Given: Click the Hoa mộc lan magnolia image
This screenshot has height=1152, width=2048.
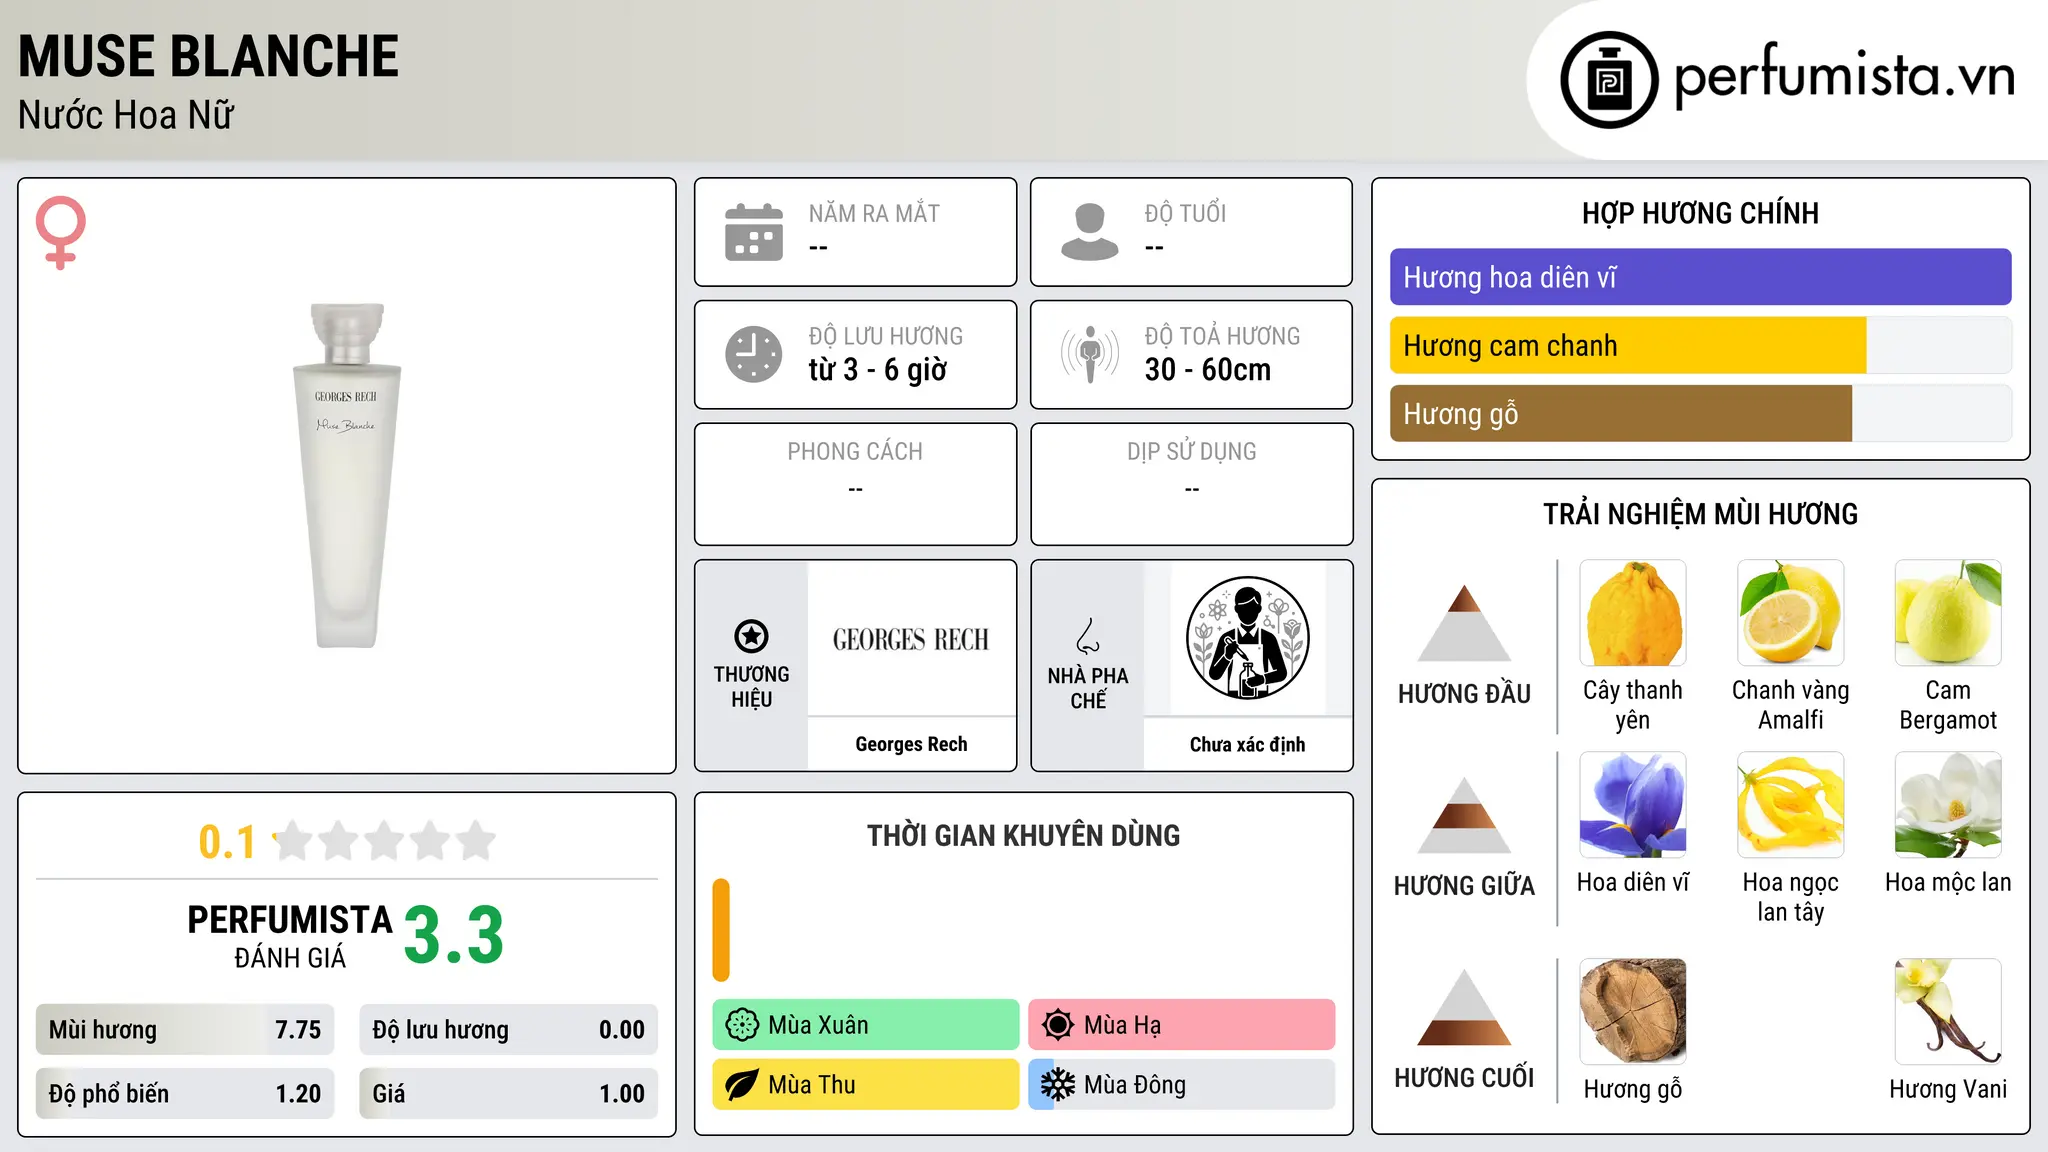Looking at the screenshot, I should [x=1948, y=805].
